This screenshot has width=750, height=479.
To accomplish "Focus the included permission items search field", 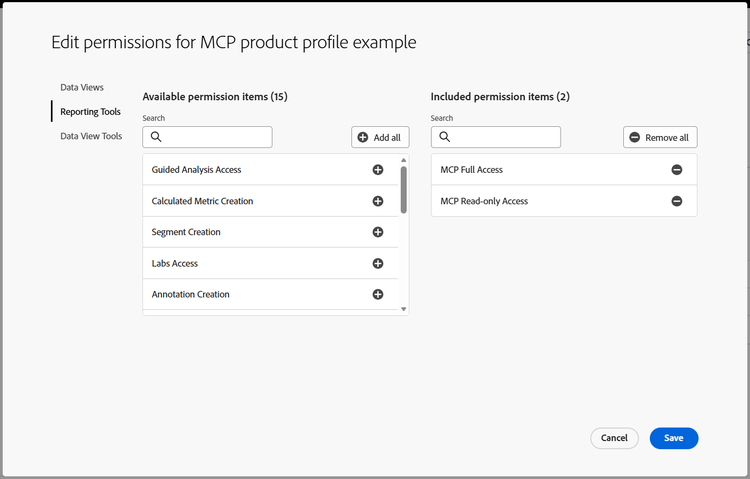I will [x=496, y=137].
